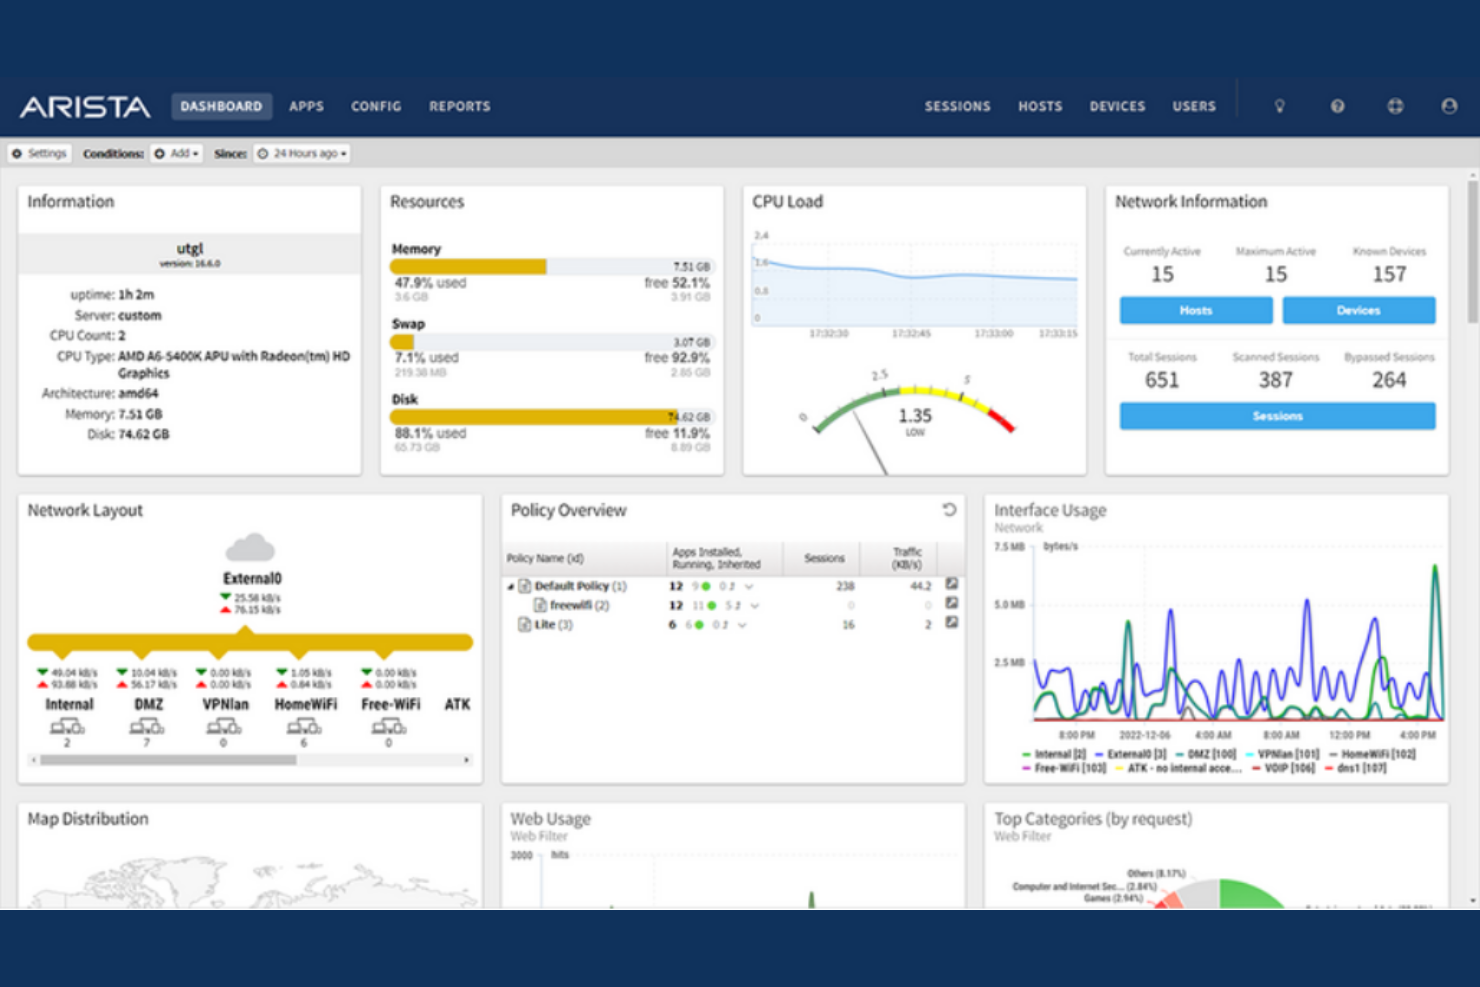Click the DMZ interface devices icon
The height and width of the screenshot is (987, 1480).
(147, 727)
